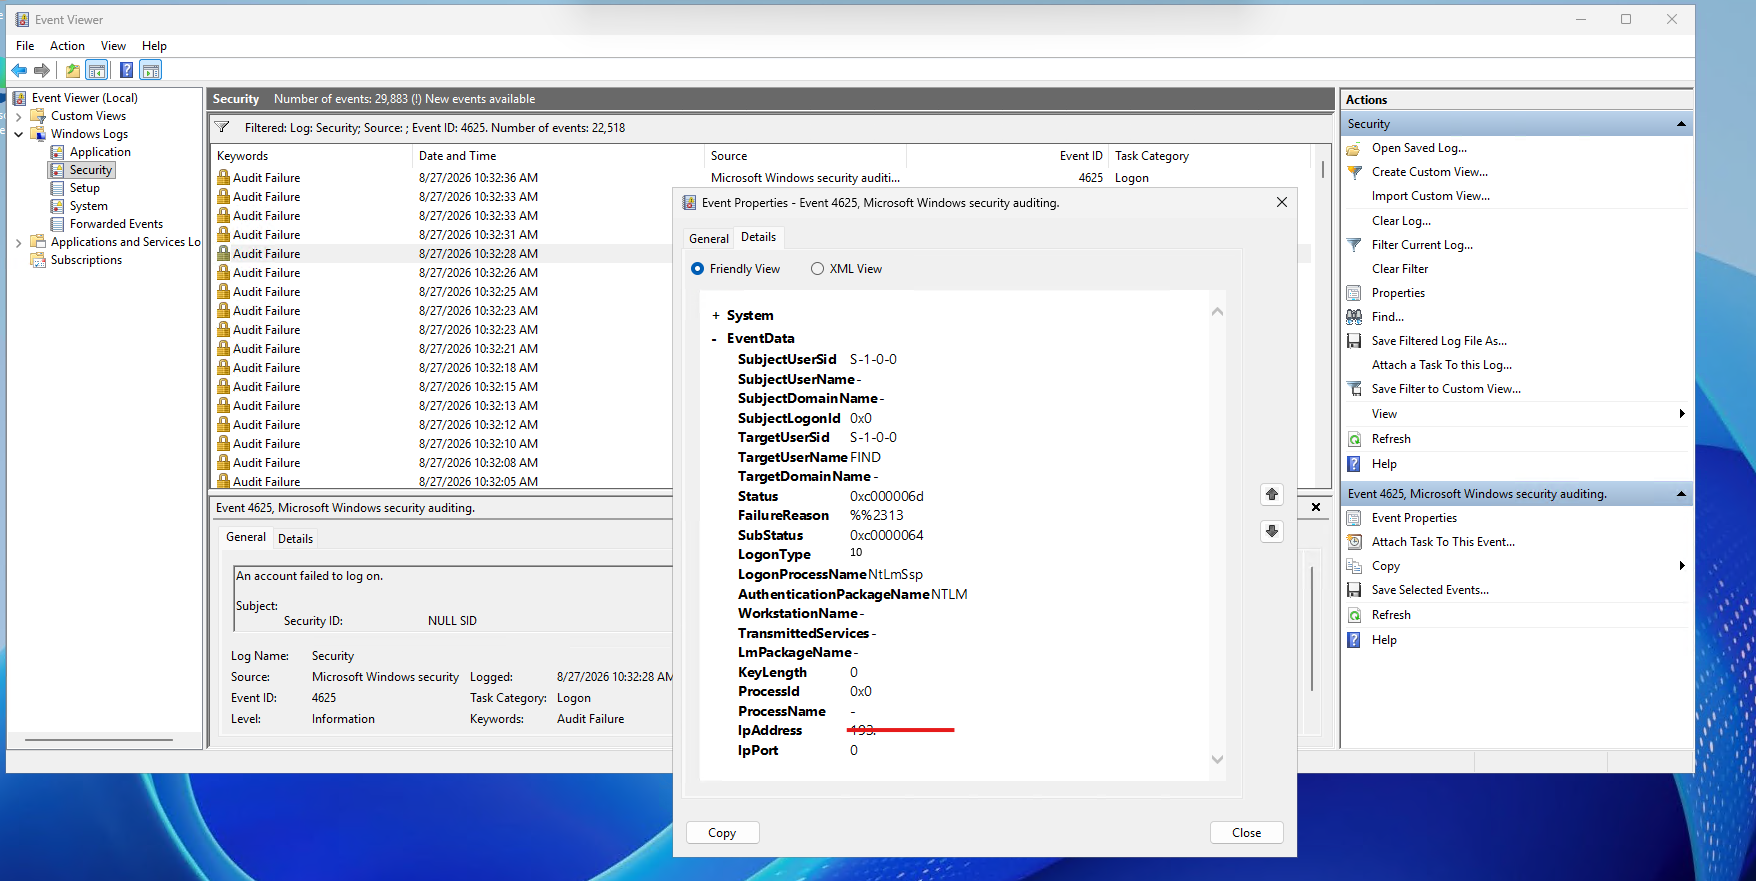Image resolution: width=1756 pixels, height=881 pixels.
Task: Click the Properties icon in the Actions pane
Action: pos(1354,293)
